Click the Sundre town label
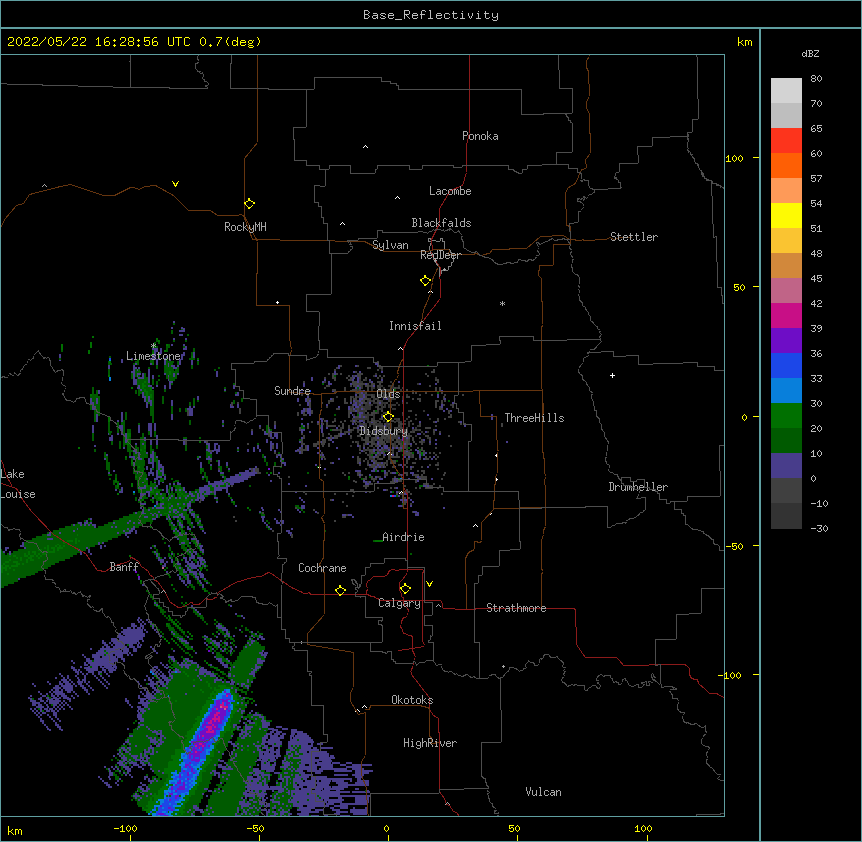The height and width of the screenshot is (842, 862). click(x=292, y=391)
